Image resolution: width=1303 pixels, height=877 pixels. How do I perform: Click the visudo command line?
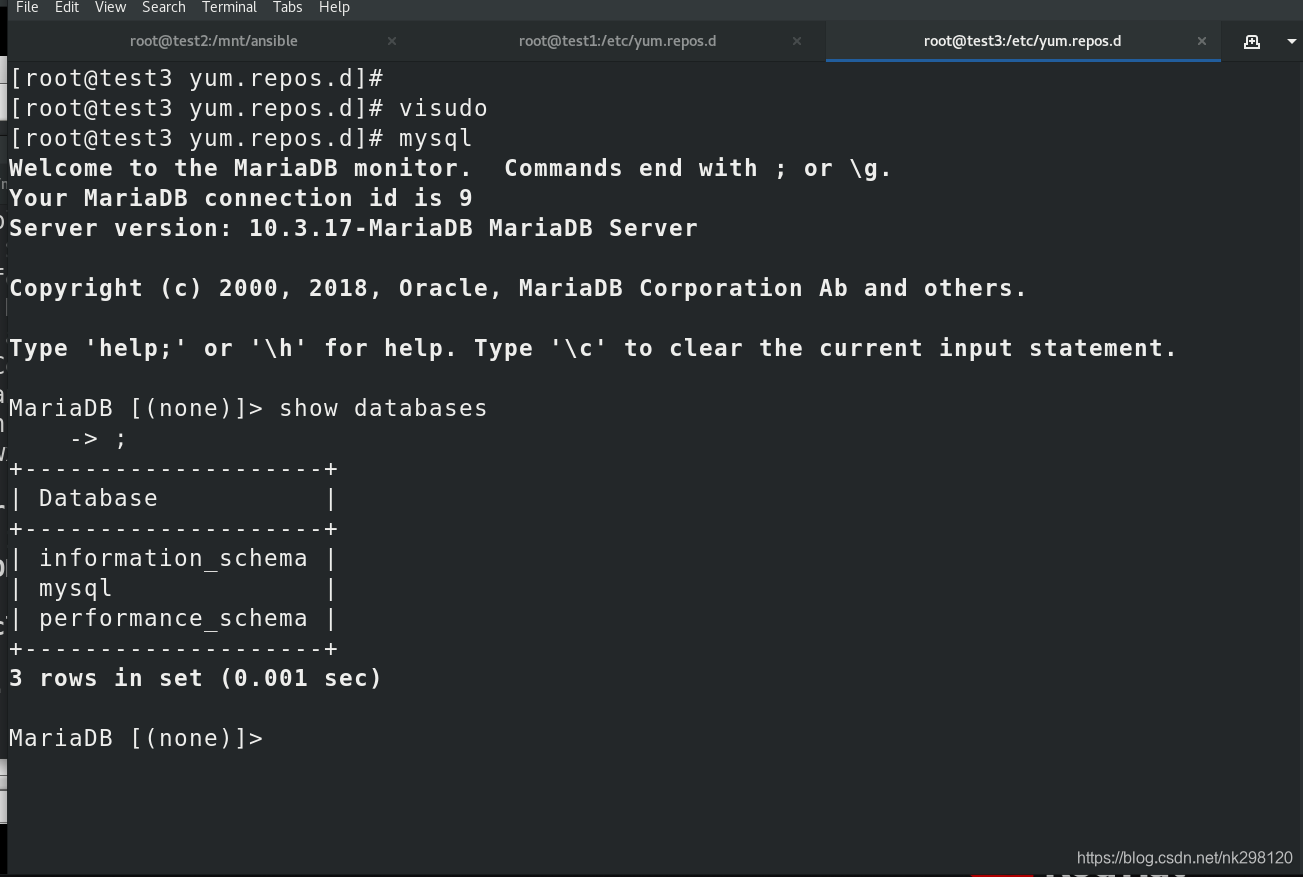(x=249, y=108)
